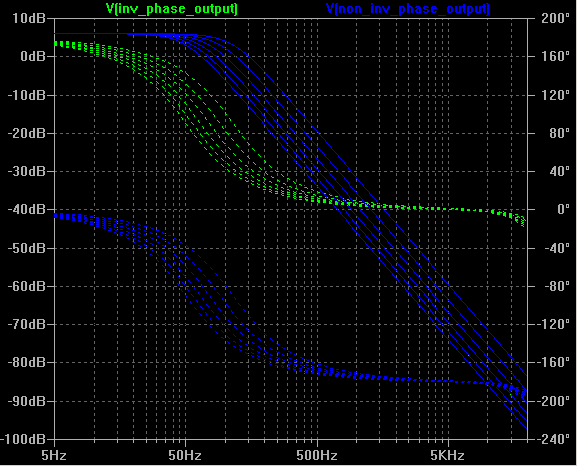Click the 200° phase axis label
This screenshot has height=466, width=577.
coord(556,18)
